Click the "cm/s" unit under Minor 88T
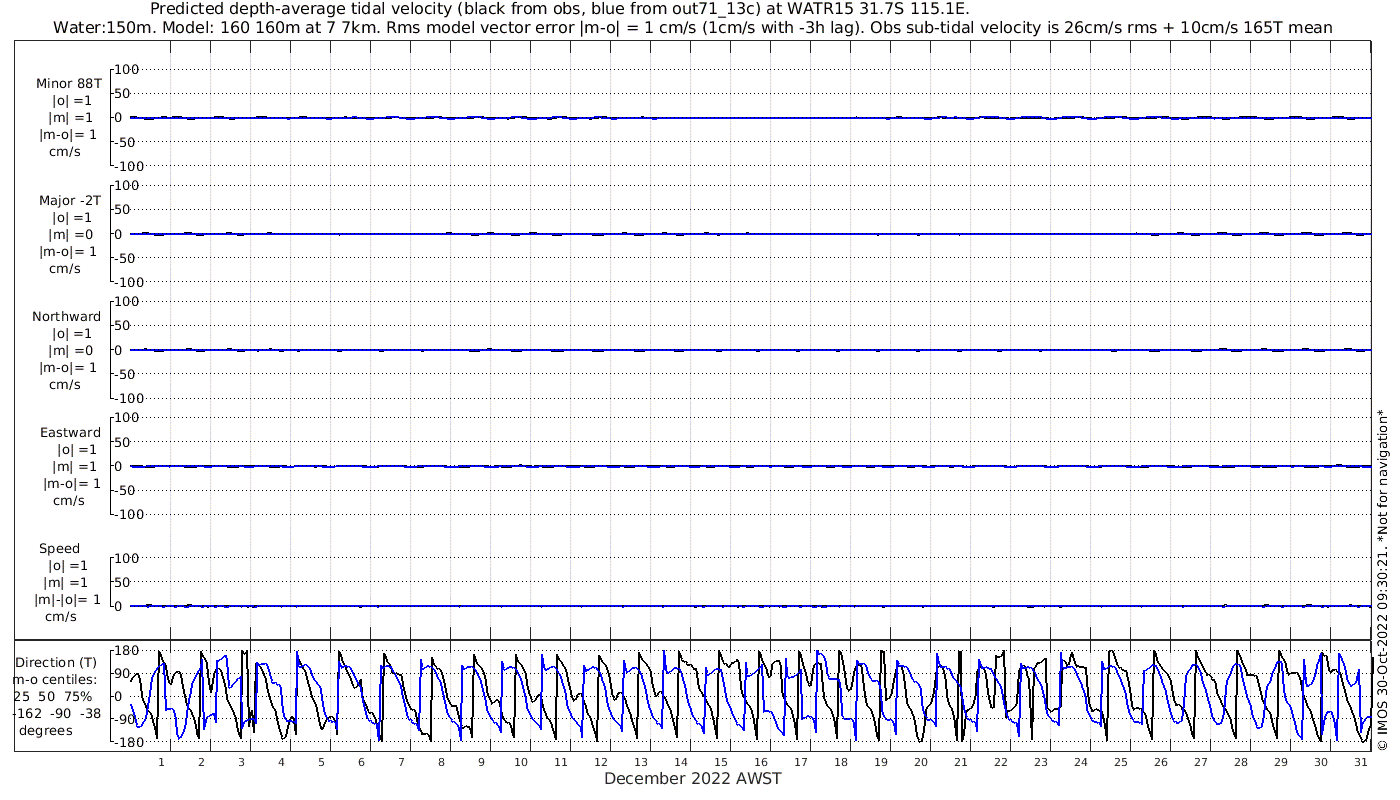Image resolution: width=1400 pixels, height=800 pixels. (65, 152)
